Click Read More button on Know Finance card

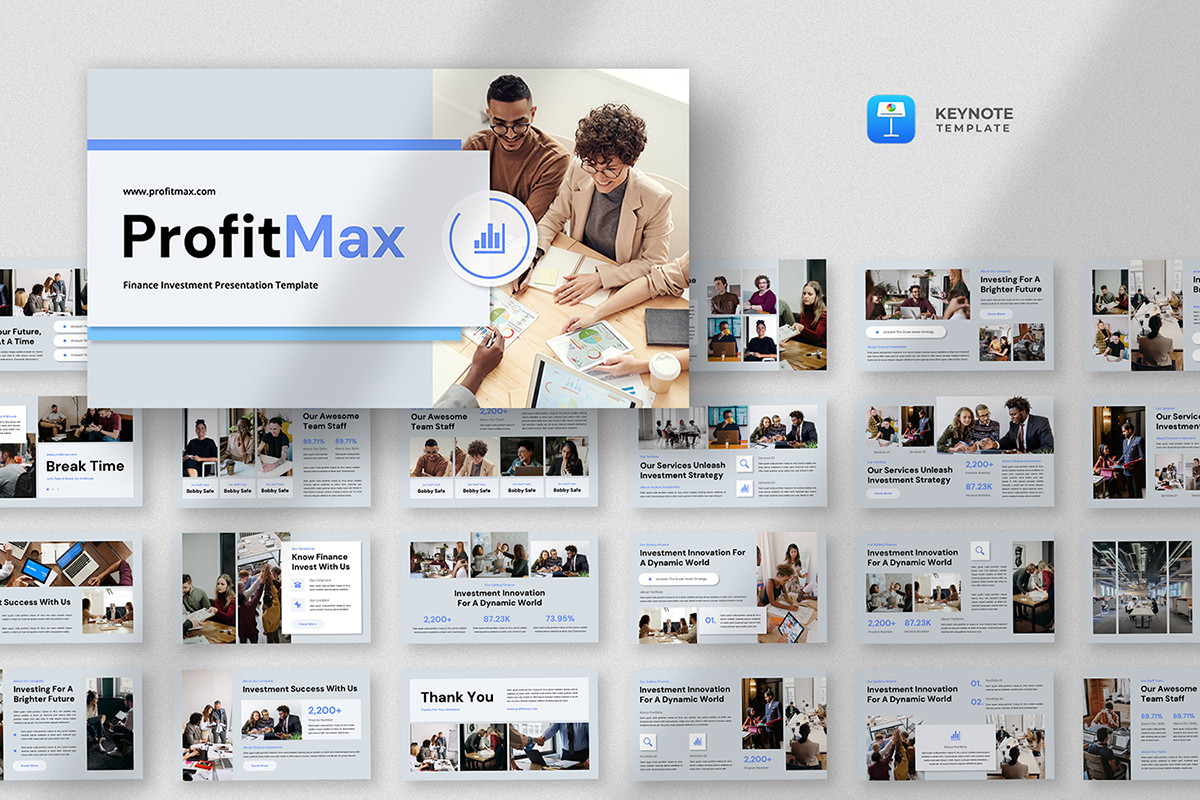tap(307, 623)
